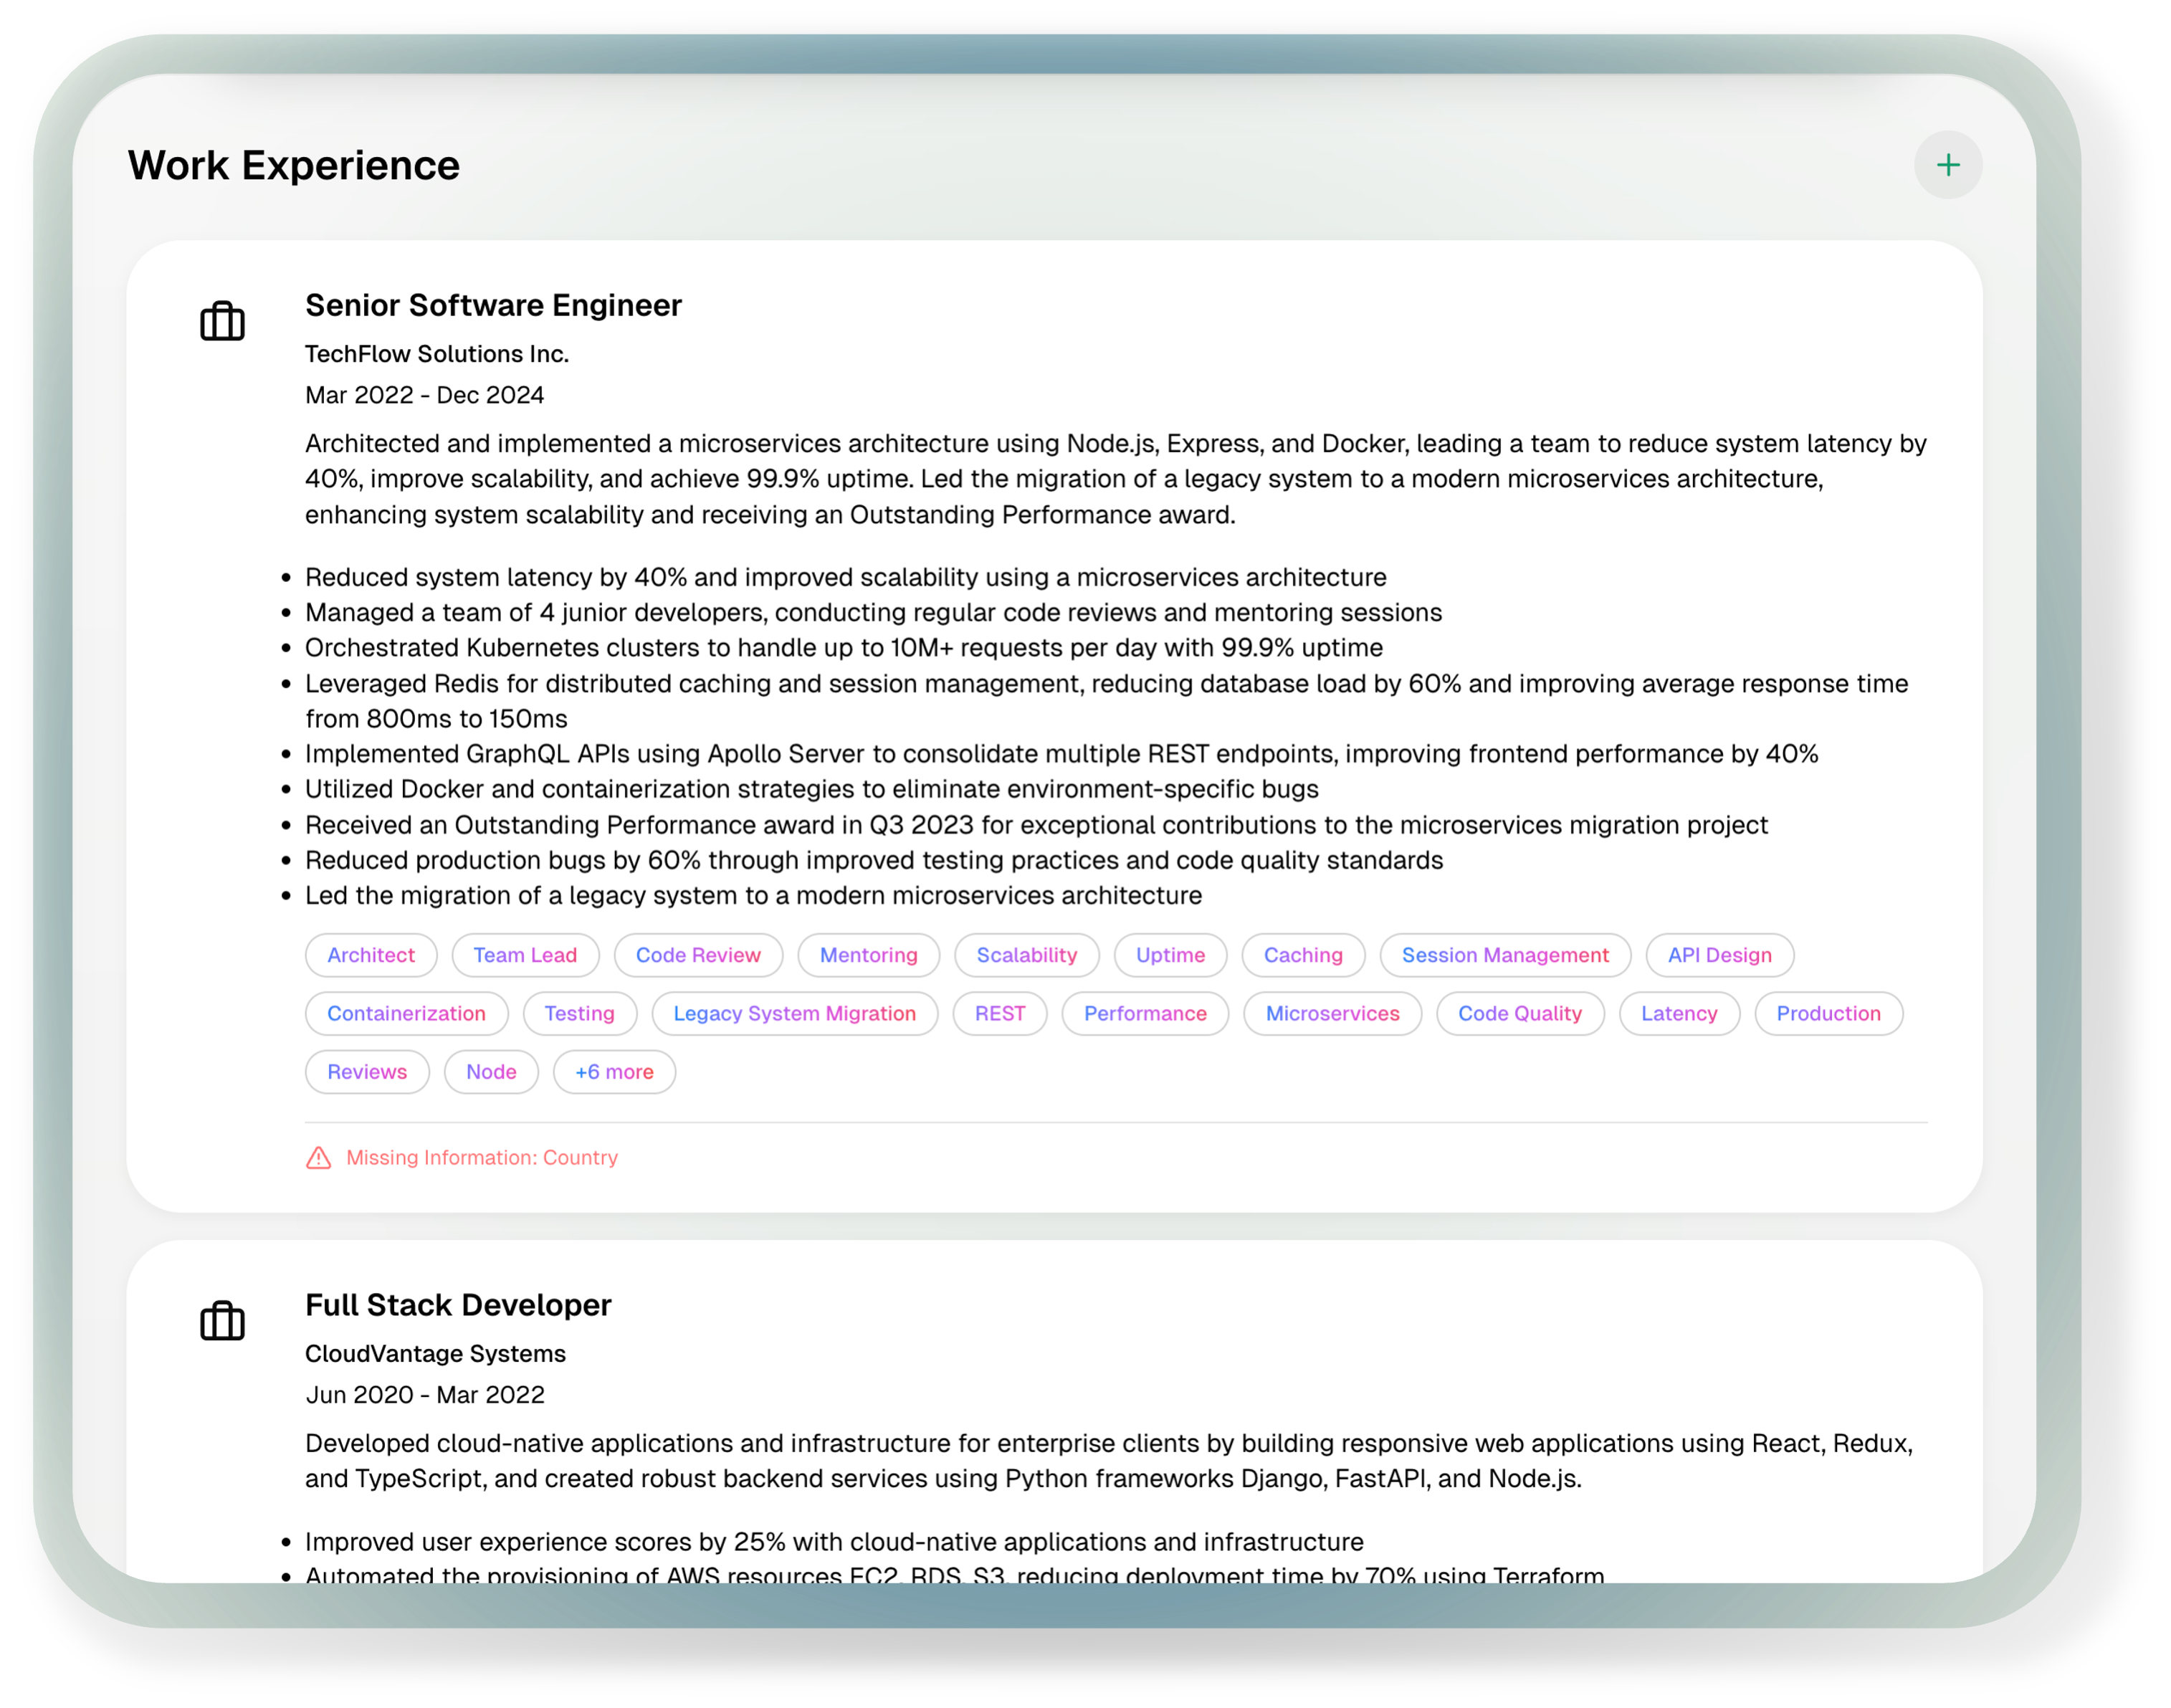
Task: Click briefcase icon beside Full Stack Developer
Action: point(222,1320)
